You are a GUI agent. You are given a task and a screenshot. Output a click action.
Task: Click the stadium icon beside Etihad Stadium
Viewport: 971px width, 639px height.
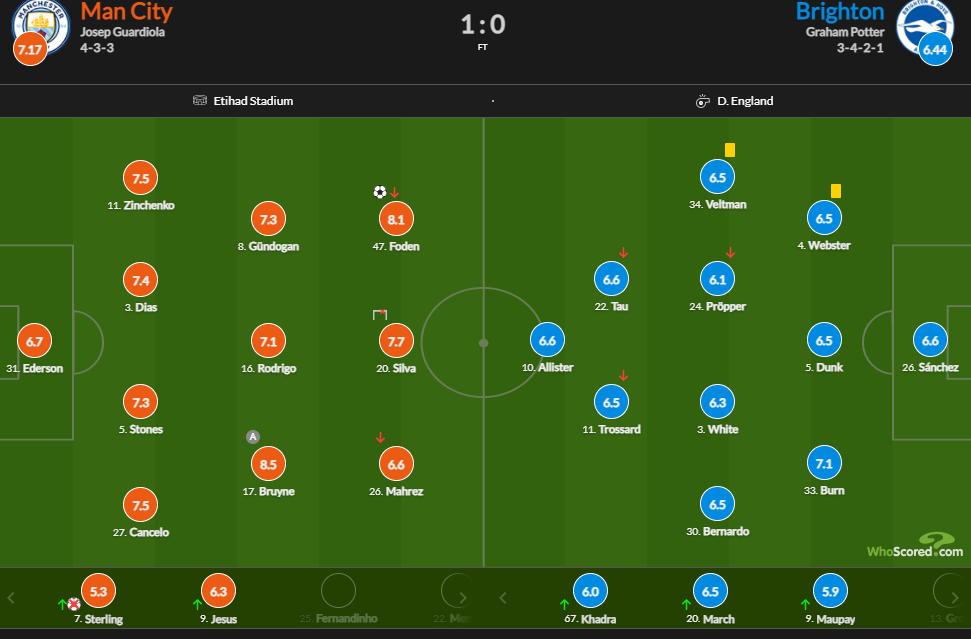tap(200, 101)
